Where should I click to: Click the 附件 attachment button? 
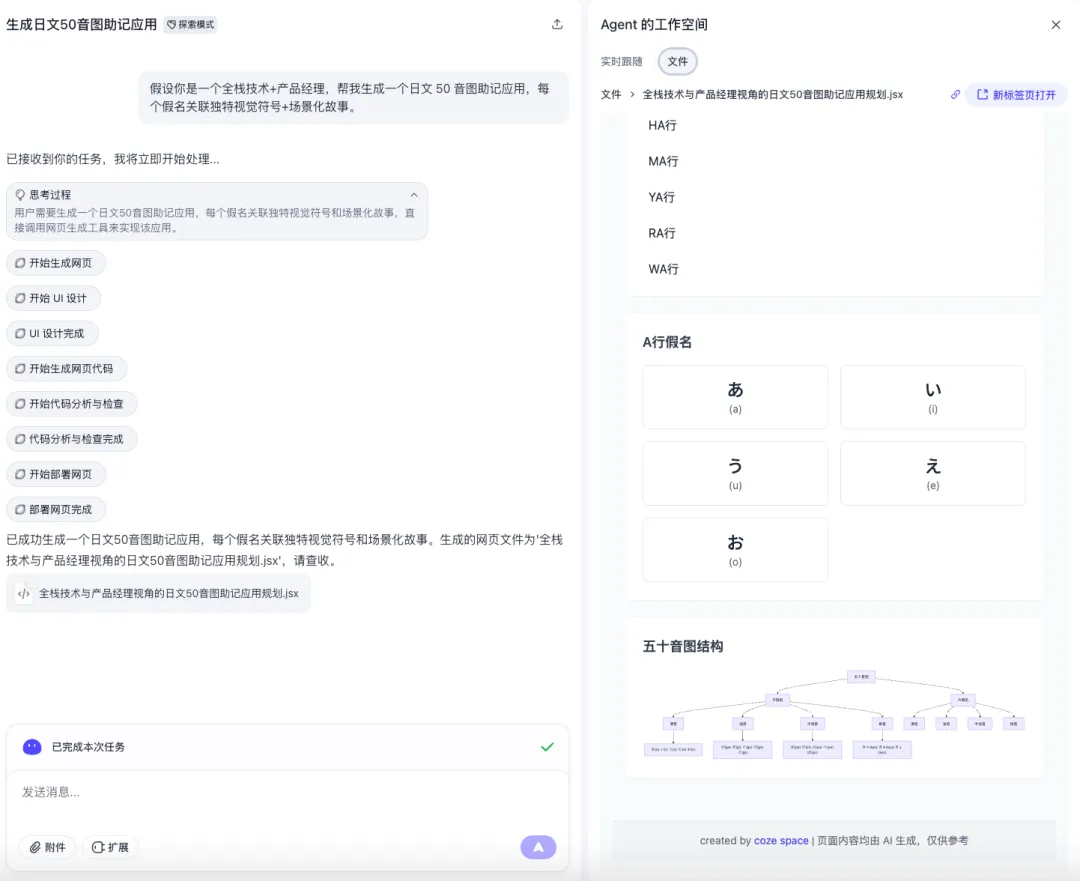pyautogui.click(x=47, y=847)
